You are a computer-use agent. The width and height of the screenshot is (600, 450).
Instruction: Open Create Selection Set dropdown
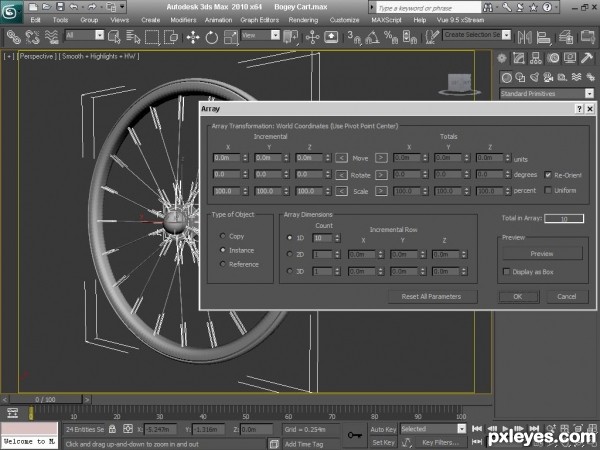click(x=507, y=35)
